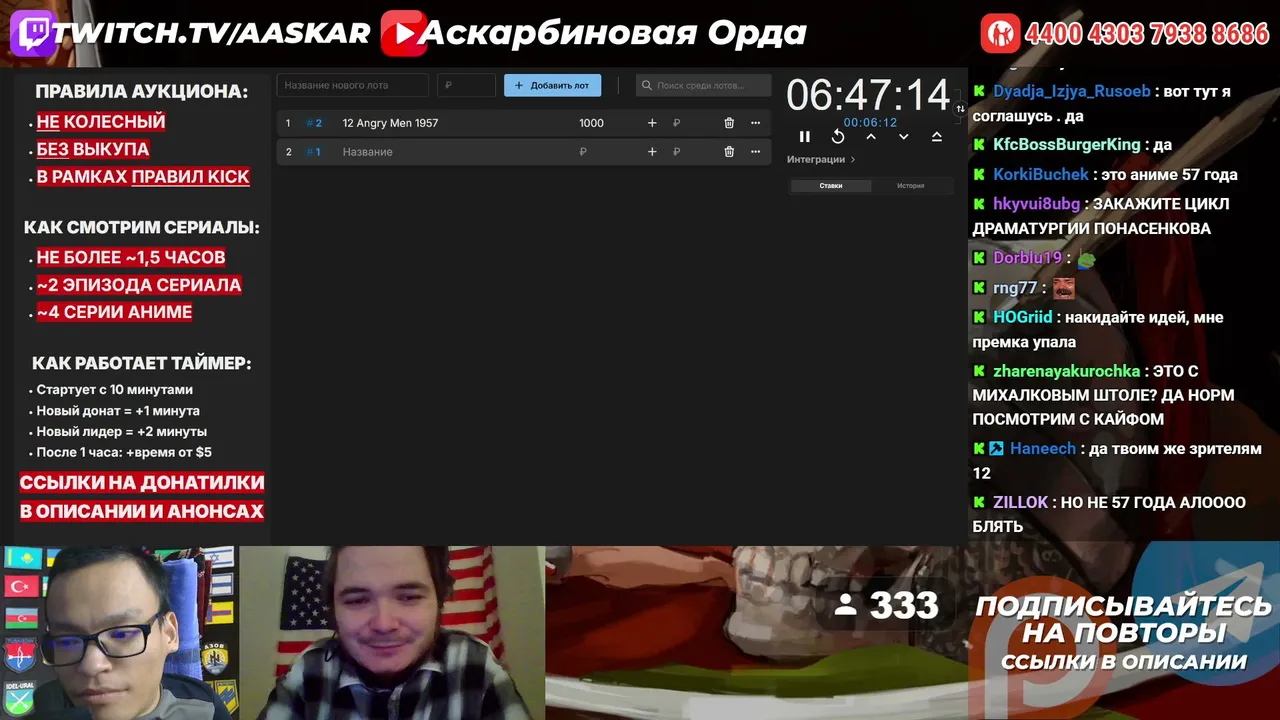
Task: Click the blue 00:06:12 elapsed time
Action: (x=870, y=122)
